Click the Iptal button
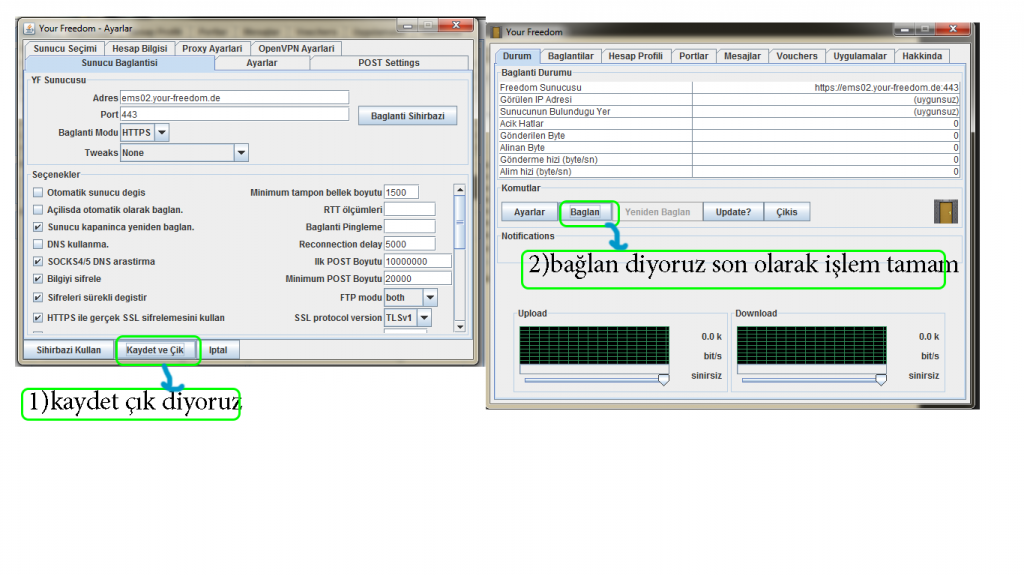1024x575 pixels. (x=217, y=350)
